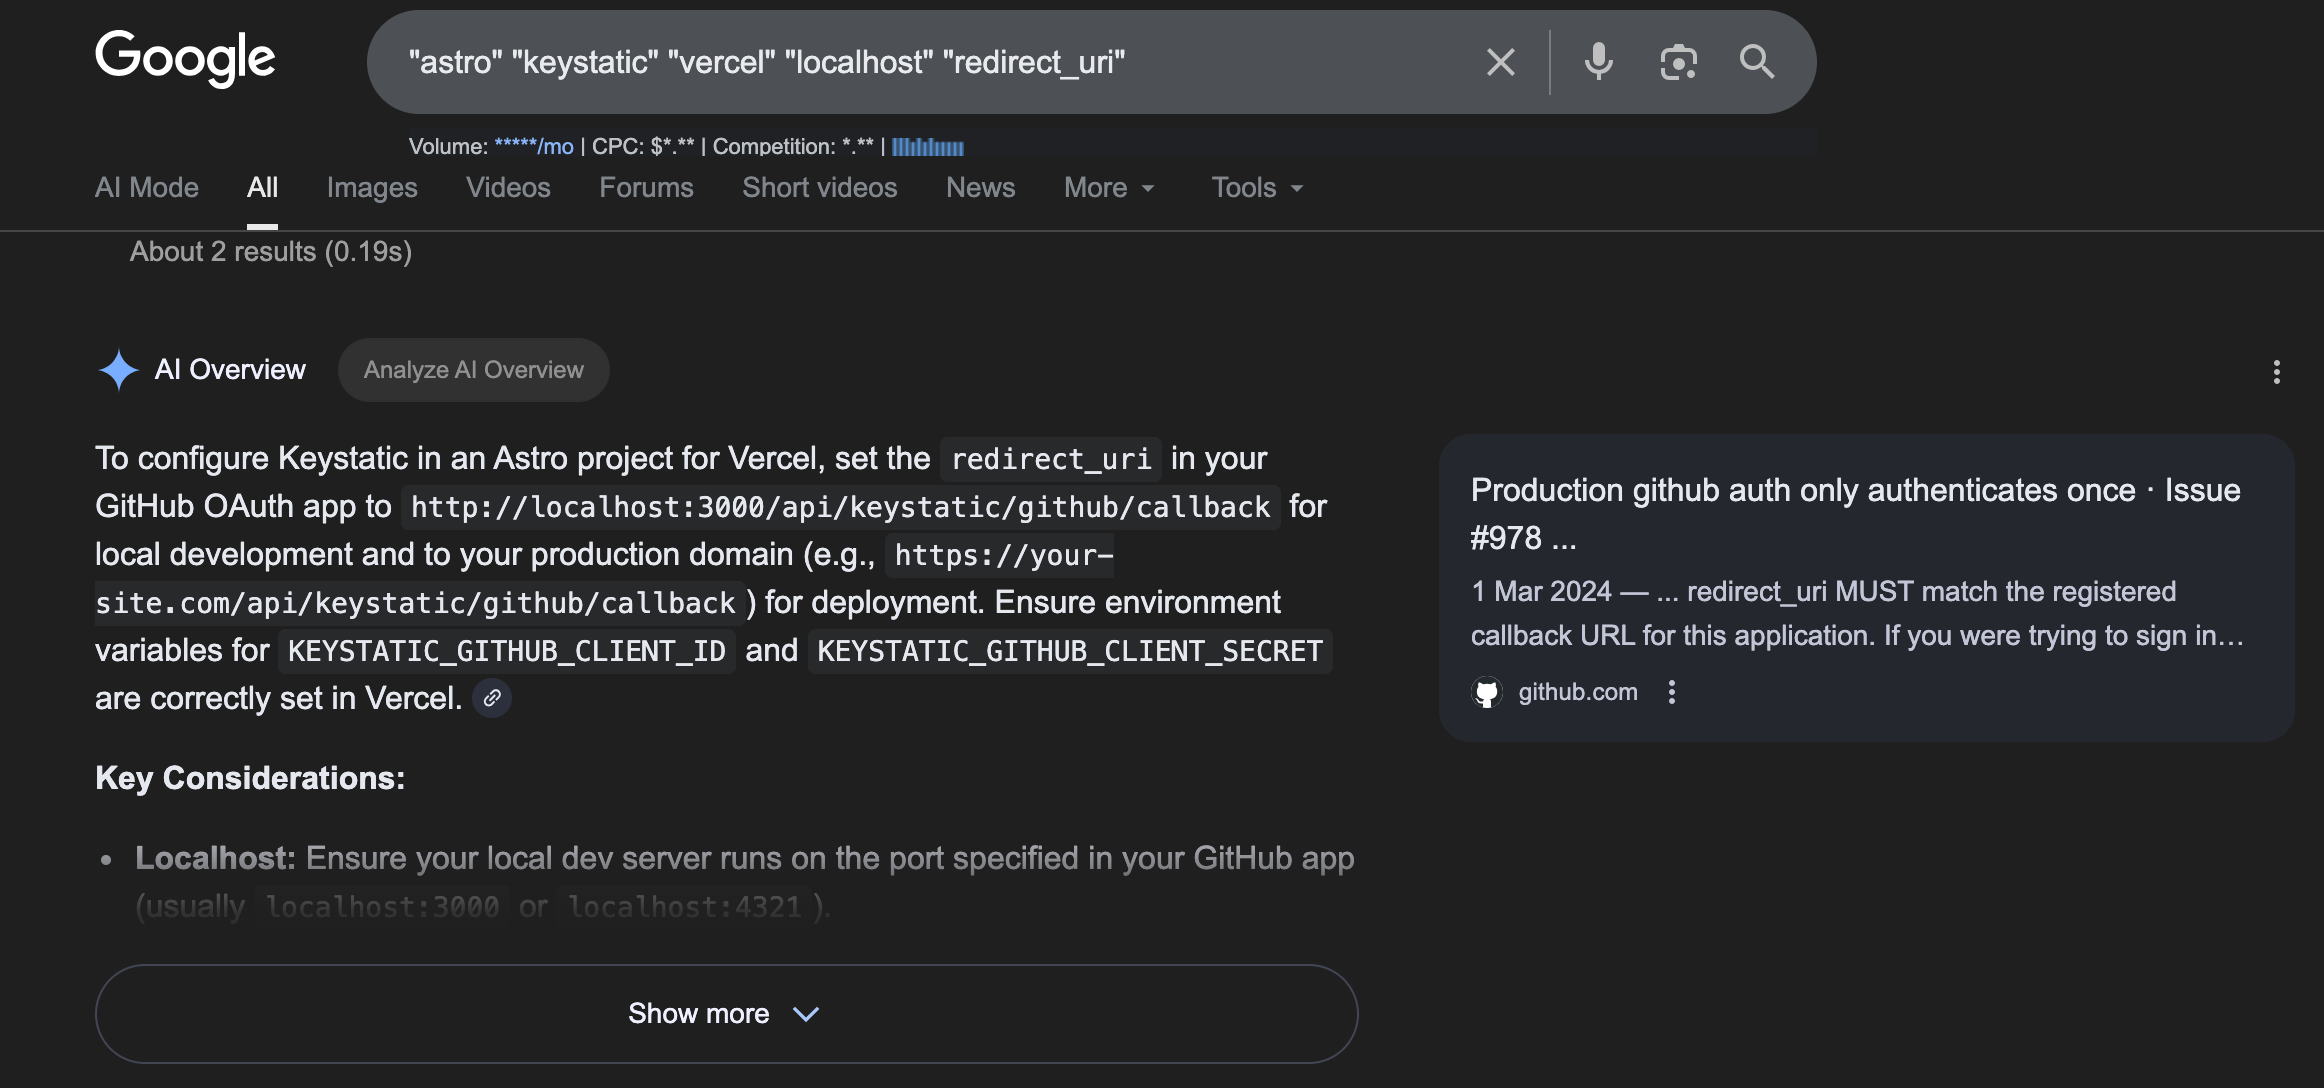This screenshot has width=2324, height=1088.
Task: Focus the Google search input field
Action: click(x=930, y=62)
